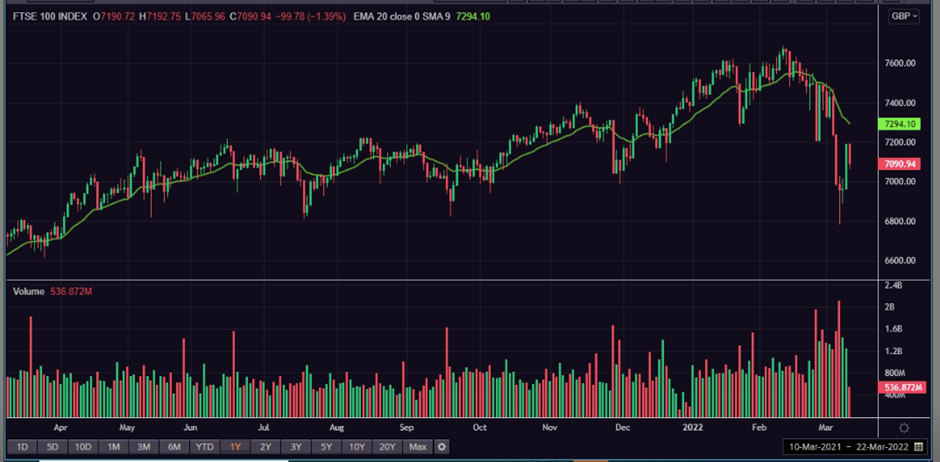Viewport: 940px width, 462px height.
Task: Click the green 7294.10 price axis label
Action: click(x=898, y=124)
